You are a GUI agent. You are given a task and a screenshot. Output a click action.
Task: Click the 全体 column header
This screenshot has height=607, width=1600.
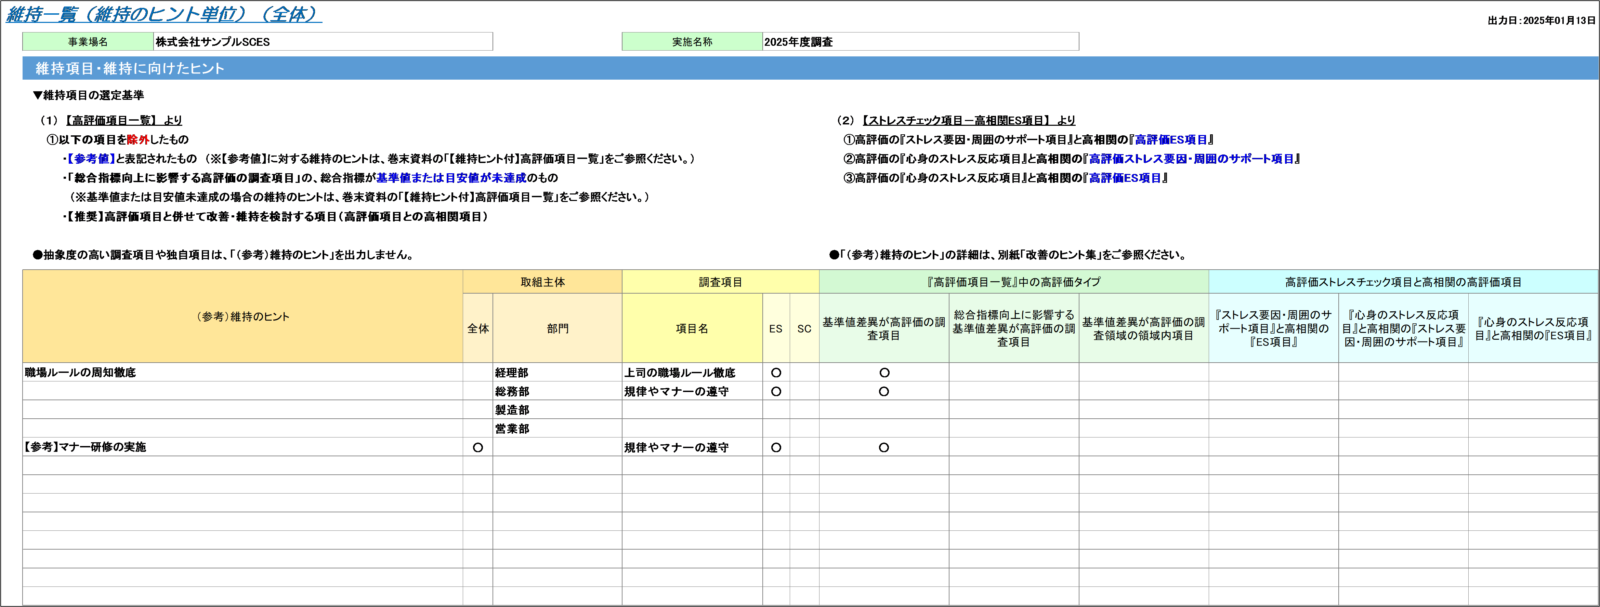478,328
